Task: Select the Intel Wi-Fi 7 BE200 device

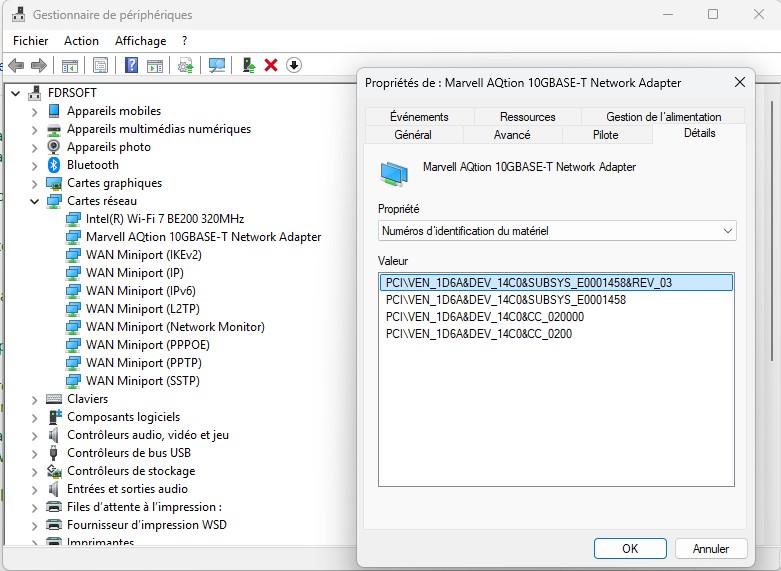Action: click(165, 219)
